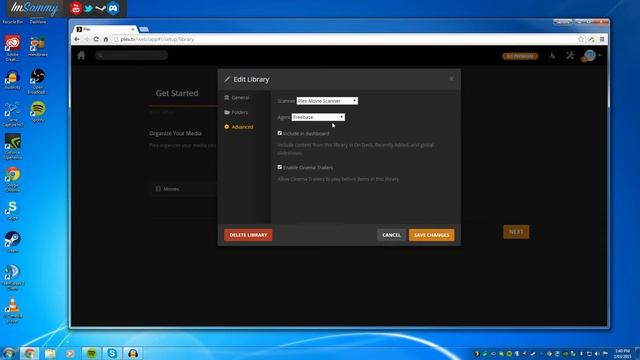Click the Chrome address bar URL
This screenshot has width=640, height=360.
tap(158, 39)
